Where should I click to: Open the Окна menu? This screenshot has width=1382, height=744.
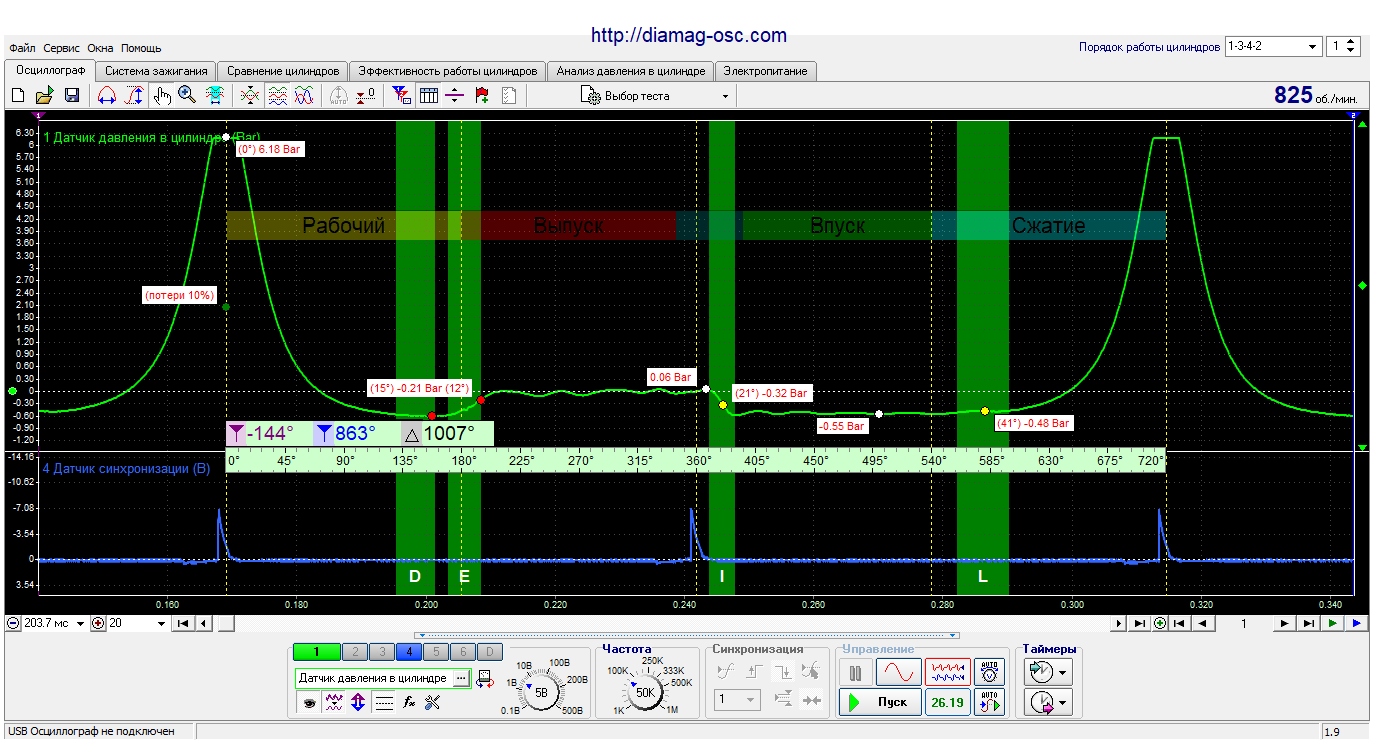(100, 48)
